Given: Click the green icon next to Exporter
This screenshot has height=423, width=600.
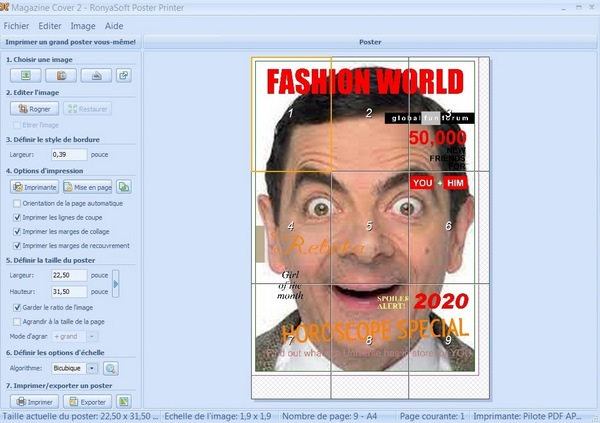Looking at the screenshot, I should [124, 402].
